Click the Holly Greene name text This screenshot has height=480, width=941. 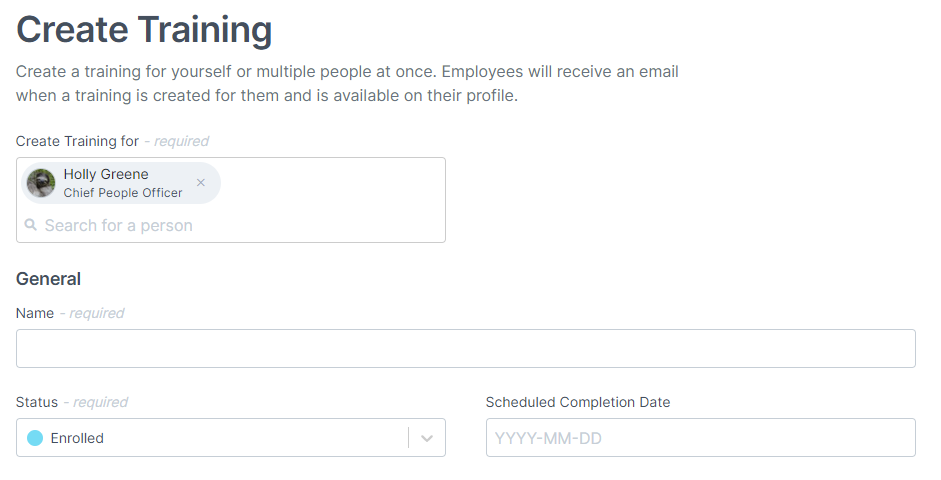[x=106, y=174]
